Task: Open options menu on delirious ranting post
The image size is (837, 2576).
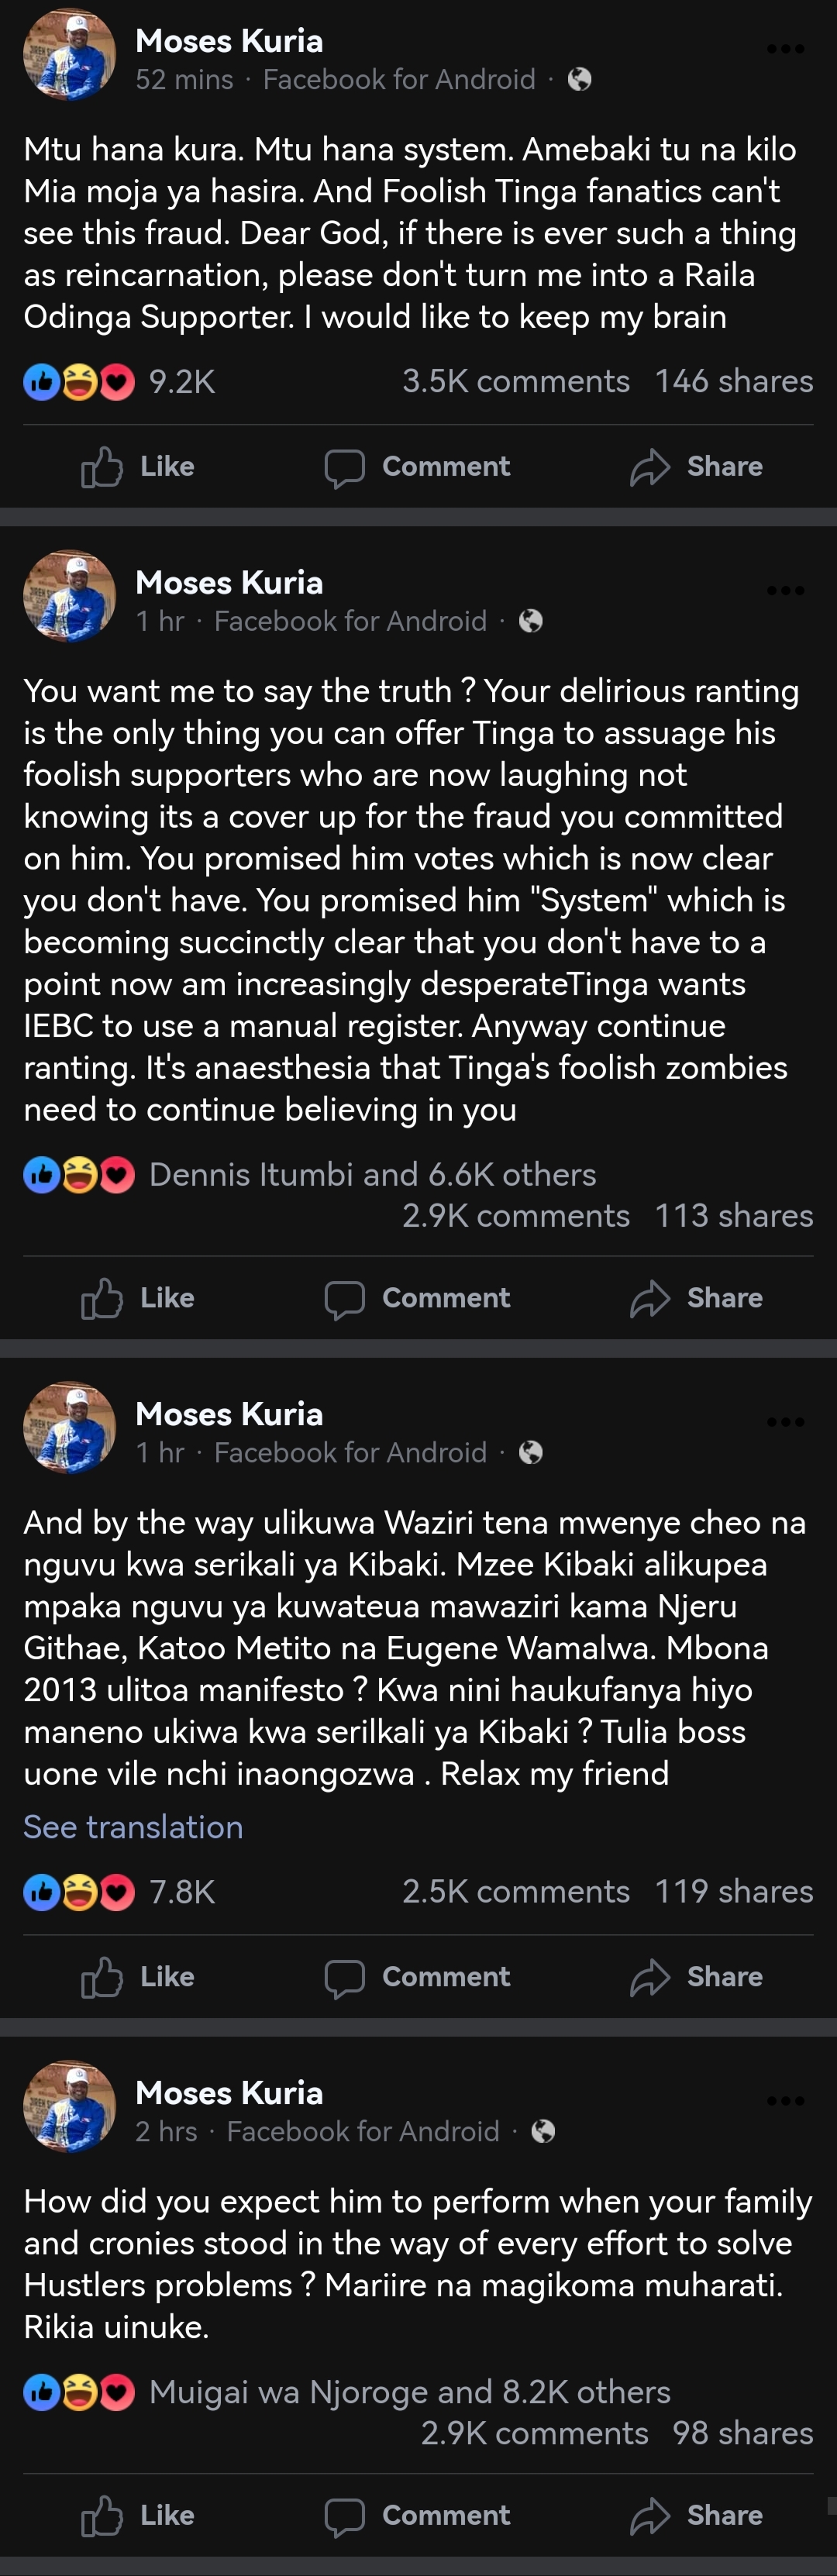Action: pos(785,590)
